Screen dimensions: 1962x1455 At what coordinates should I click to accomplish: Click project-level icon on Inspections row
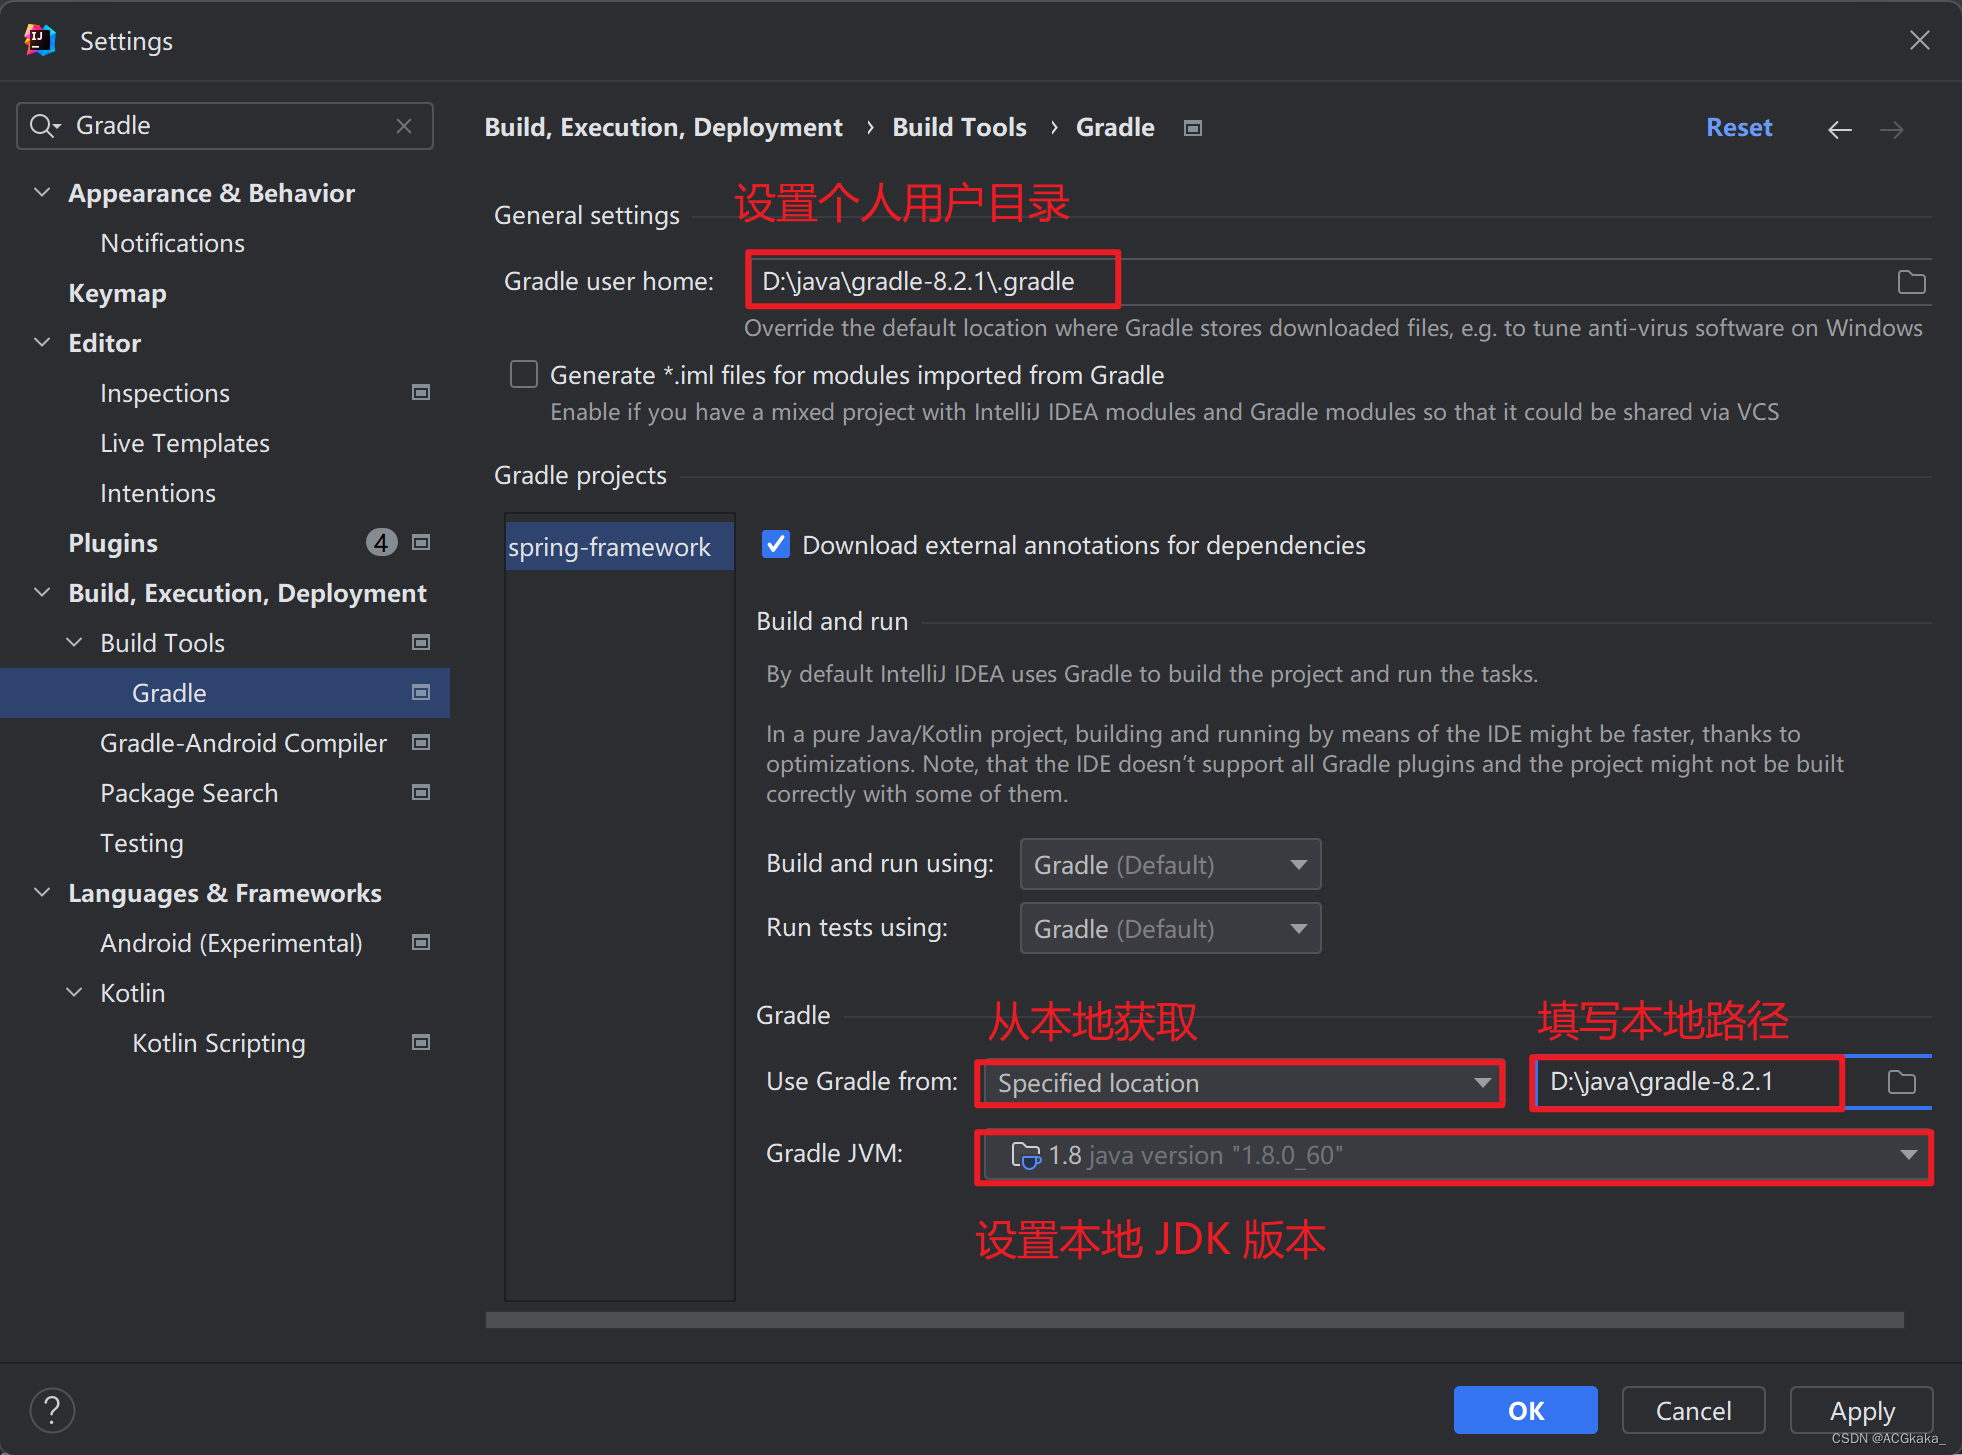pyautogui.click(x=421, y=392)
